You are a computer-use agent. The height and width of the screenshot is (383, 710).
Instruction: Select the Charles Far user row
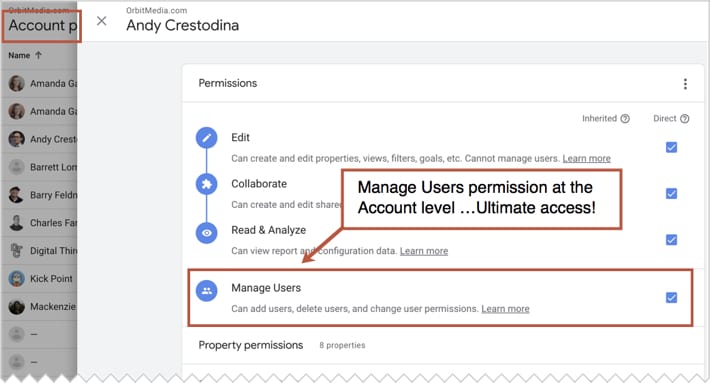click(x=39, y=223)
